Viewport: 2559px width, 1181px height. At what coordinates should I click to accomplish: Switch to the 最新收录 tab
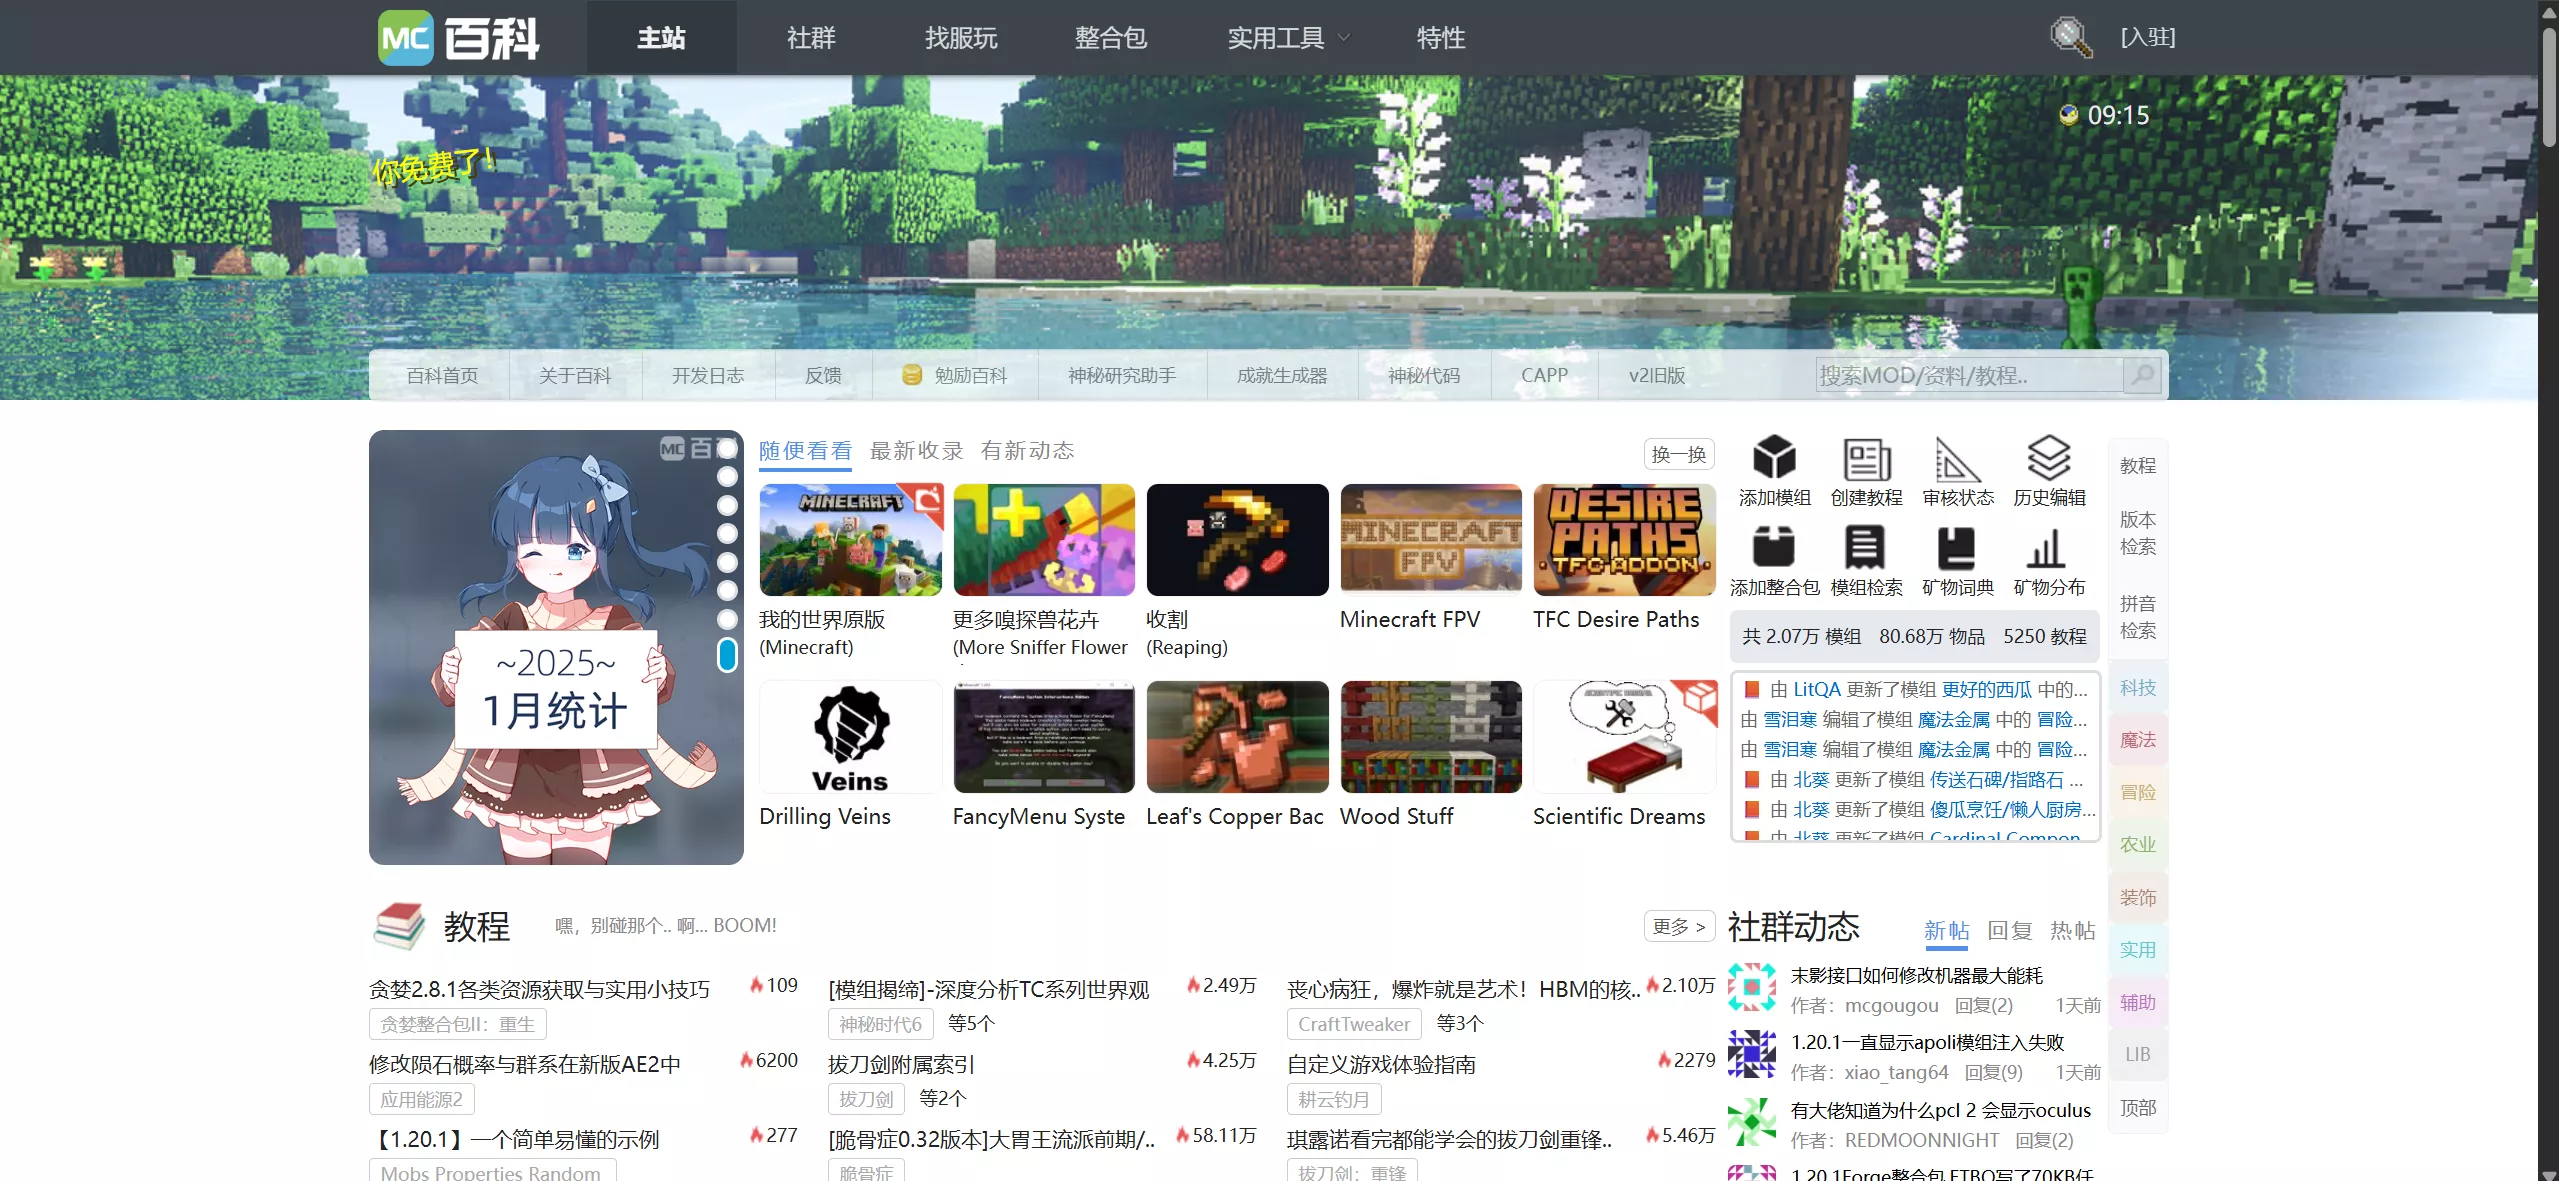[x=914, y=451]
